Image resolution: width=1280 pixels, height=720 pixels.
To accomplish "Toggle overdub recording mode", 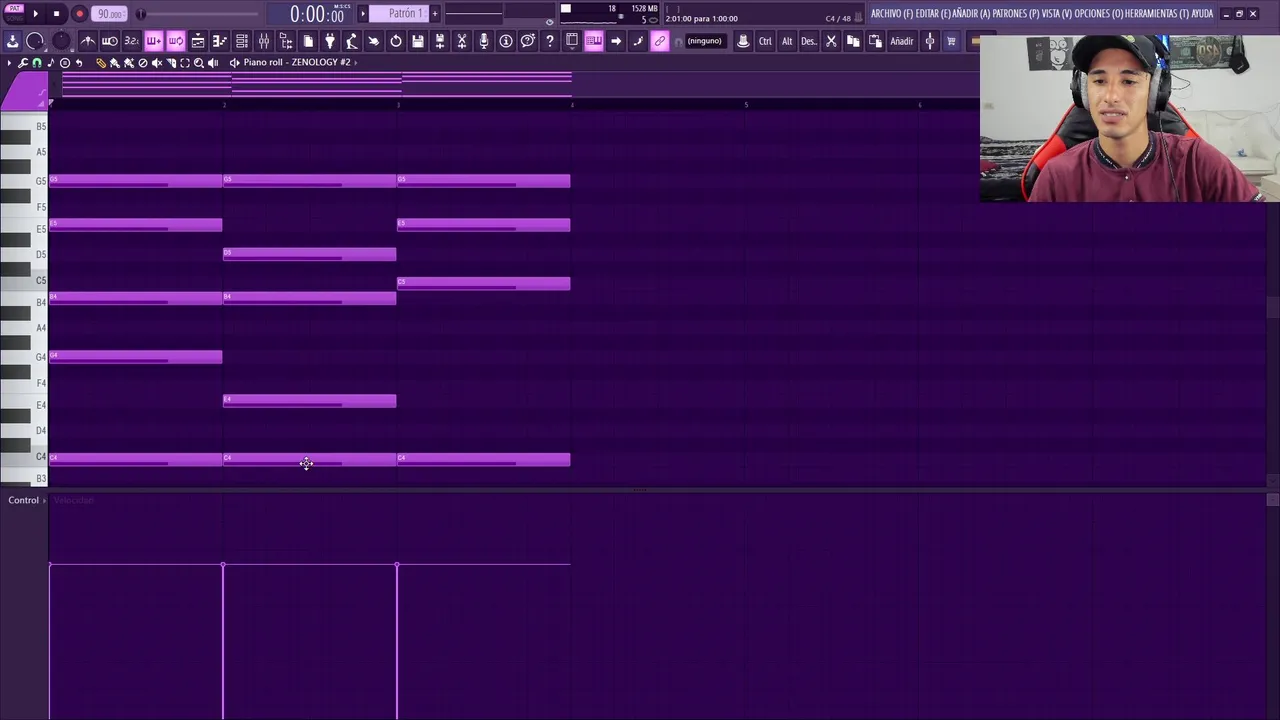I will pos(153,41).
